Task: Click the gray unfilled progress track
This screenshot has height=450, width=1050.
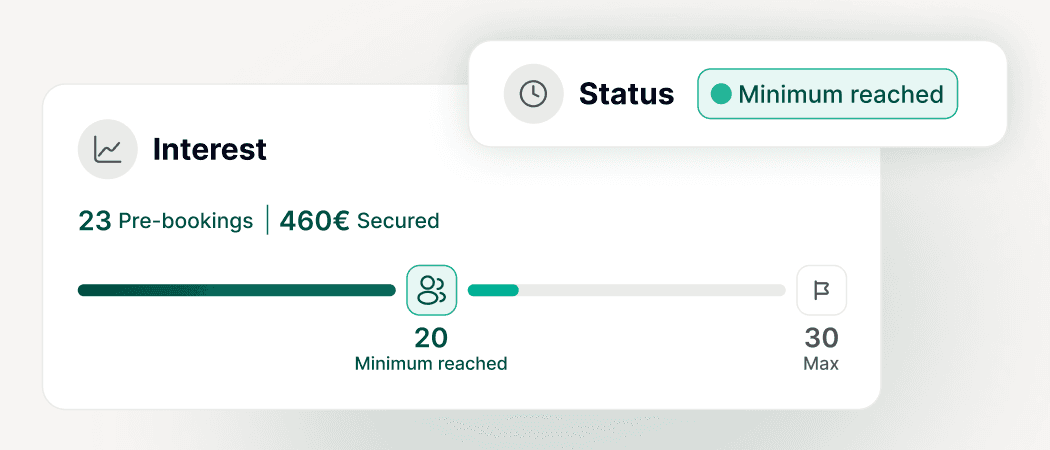Action: 652,290
